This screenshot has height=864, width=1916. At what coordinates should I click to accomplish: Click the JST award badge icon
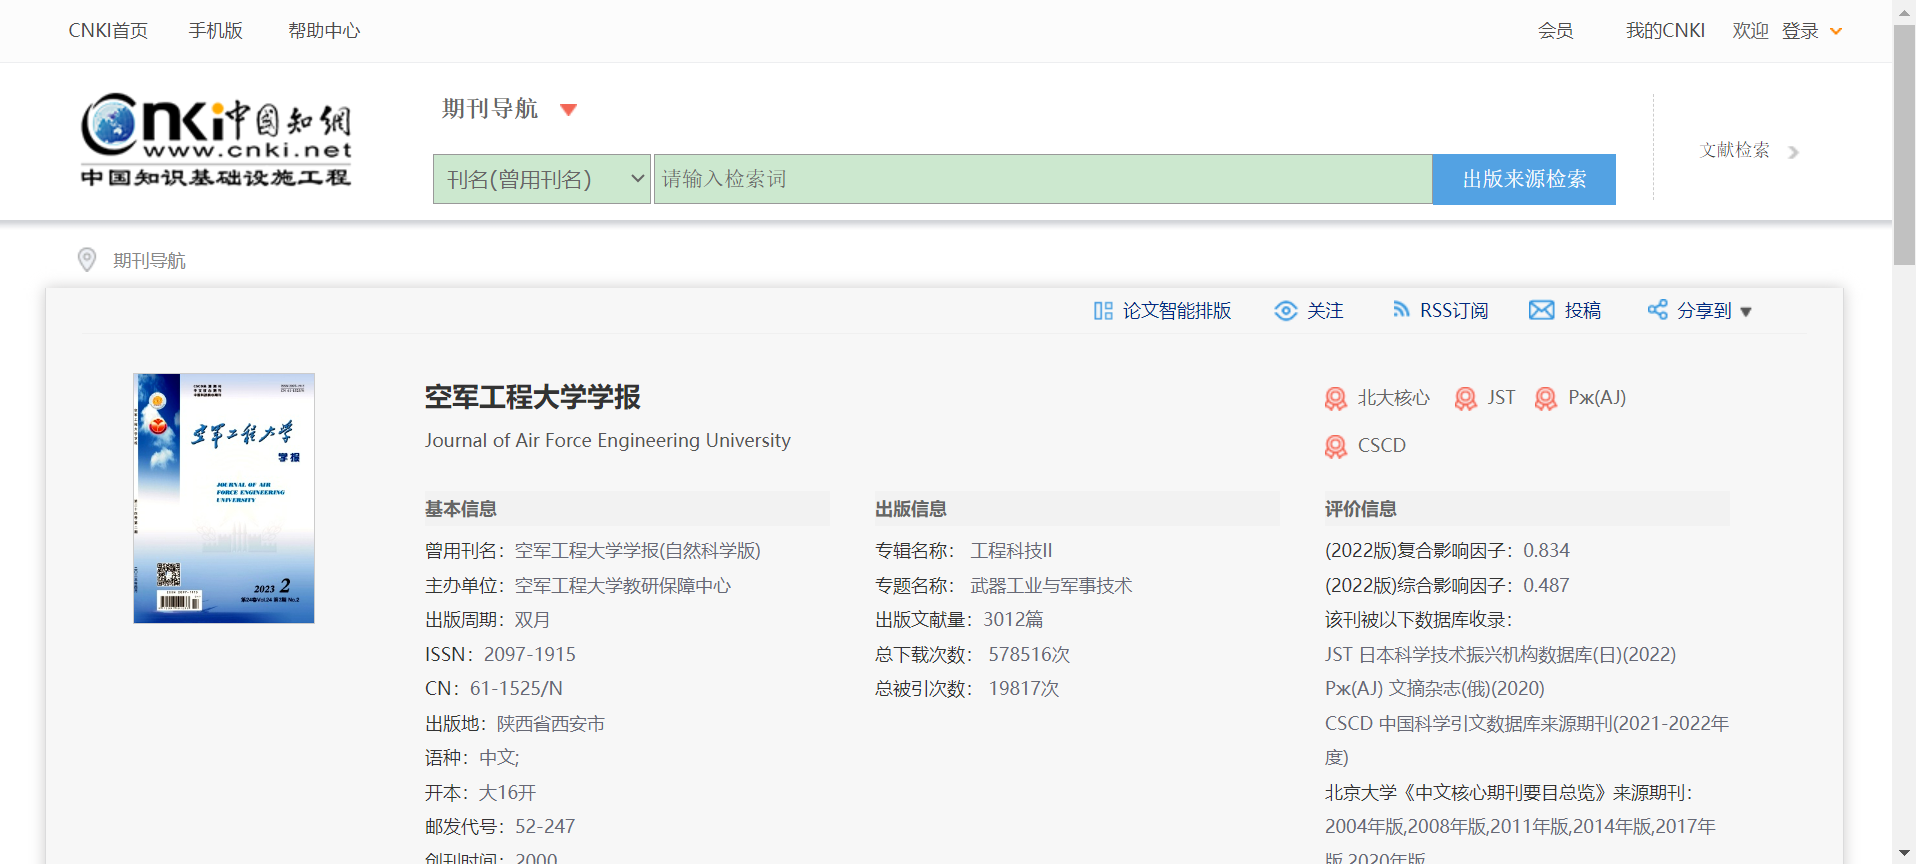click(1466, 399)
